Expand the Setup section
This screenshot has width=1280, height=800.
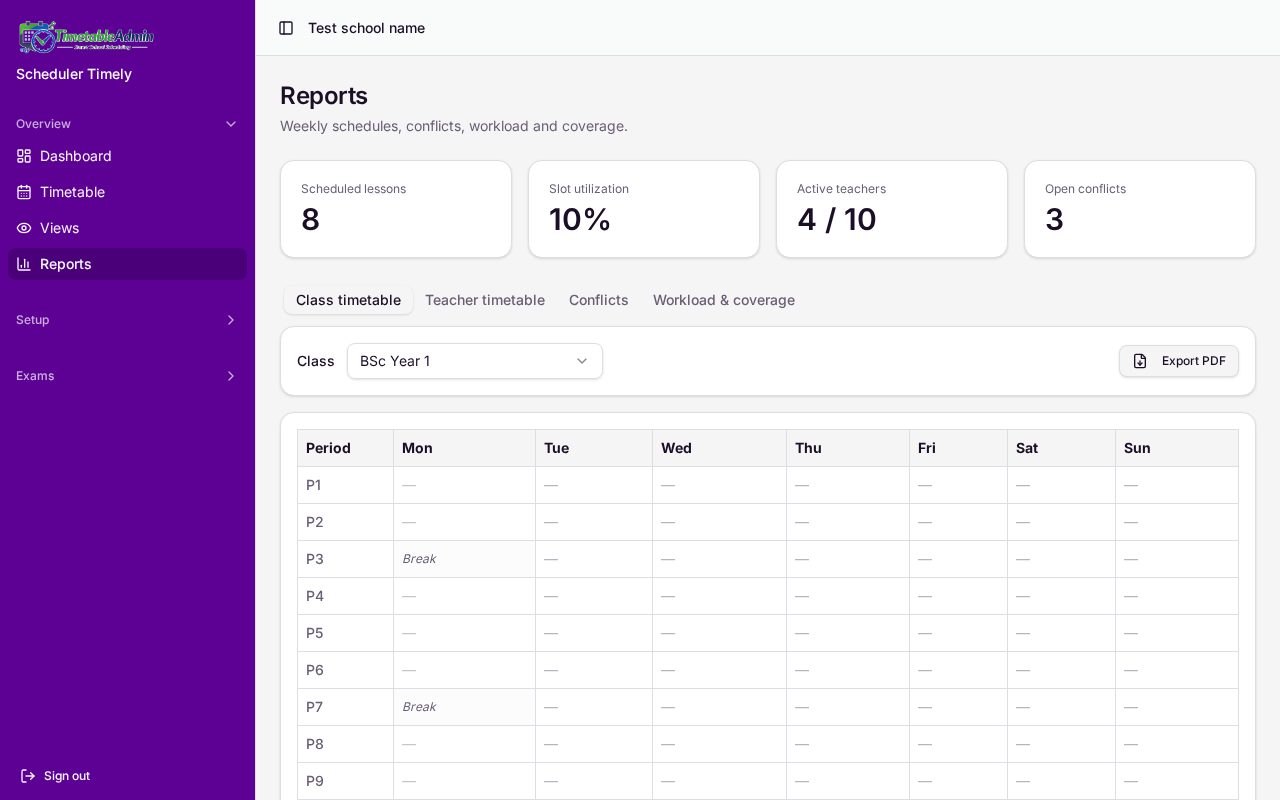tap(127, 320)
